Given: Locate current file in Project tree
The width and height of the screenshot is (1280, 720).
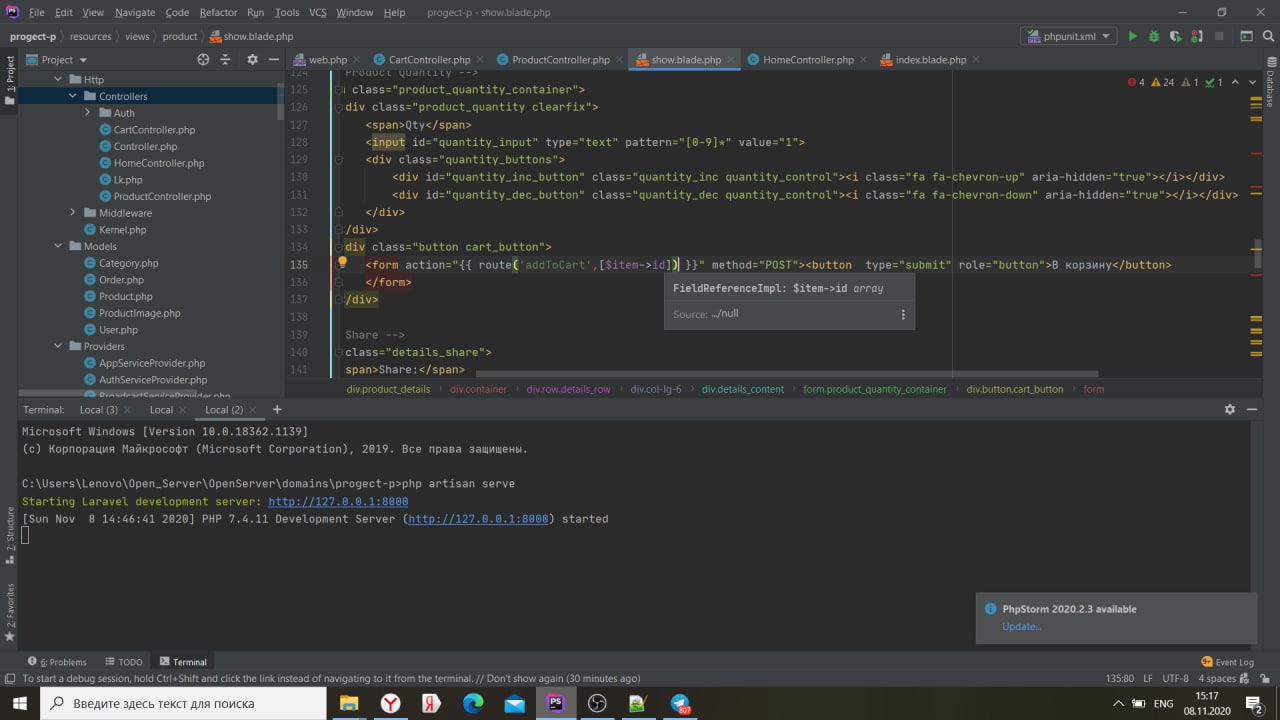Looking at the screenshot, I should [203, 59].
